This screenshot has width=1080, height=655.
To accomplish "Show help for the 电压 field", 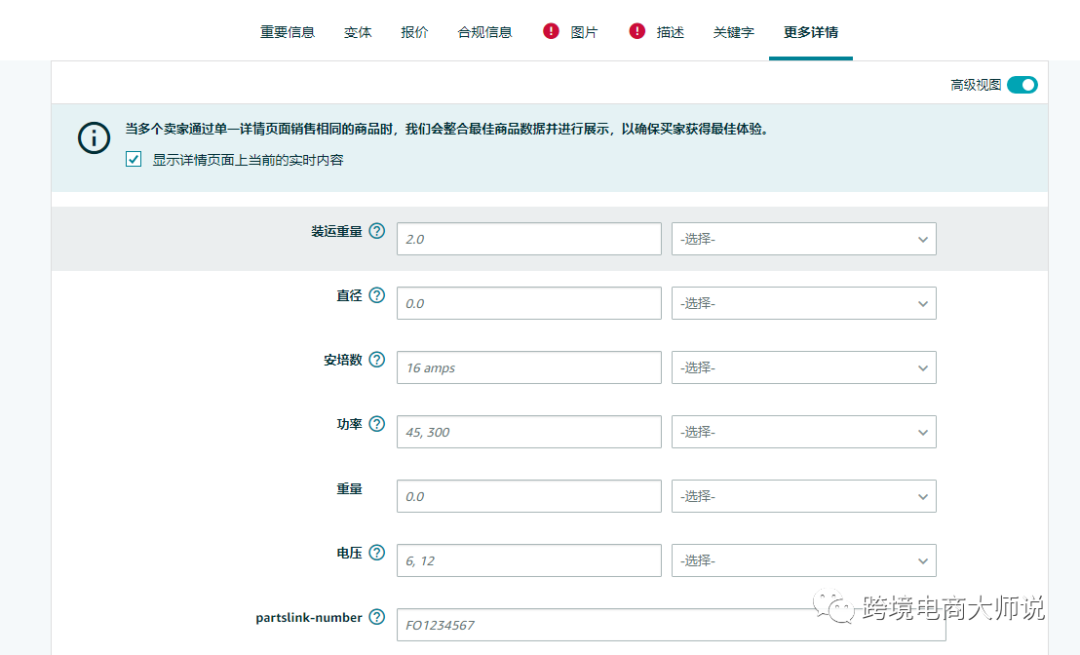I will click(x=376, y=552).
